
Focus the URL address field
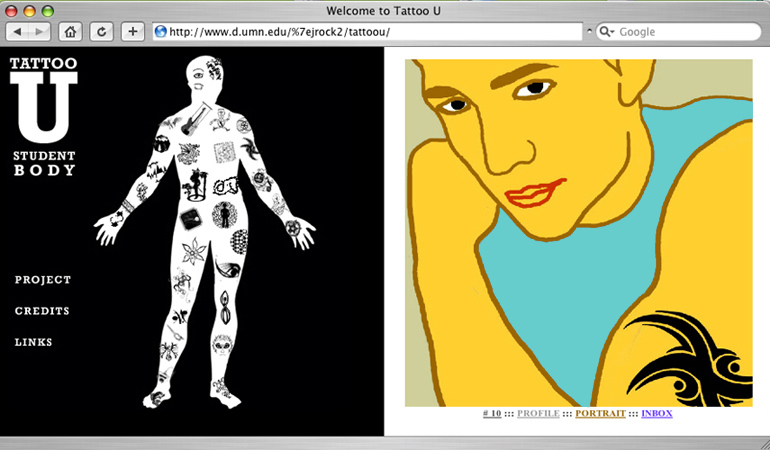370,32
